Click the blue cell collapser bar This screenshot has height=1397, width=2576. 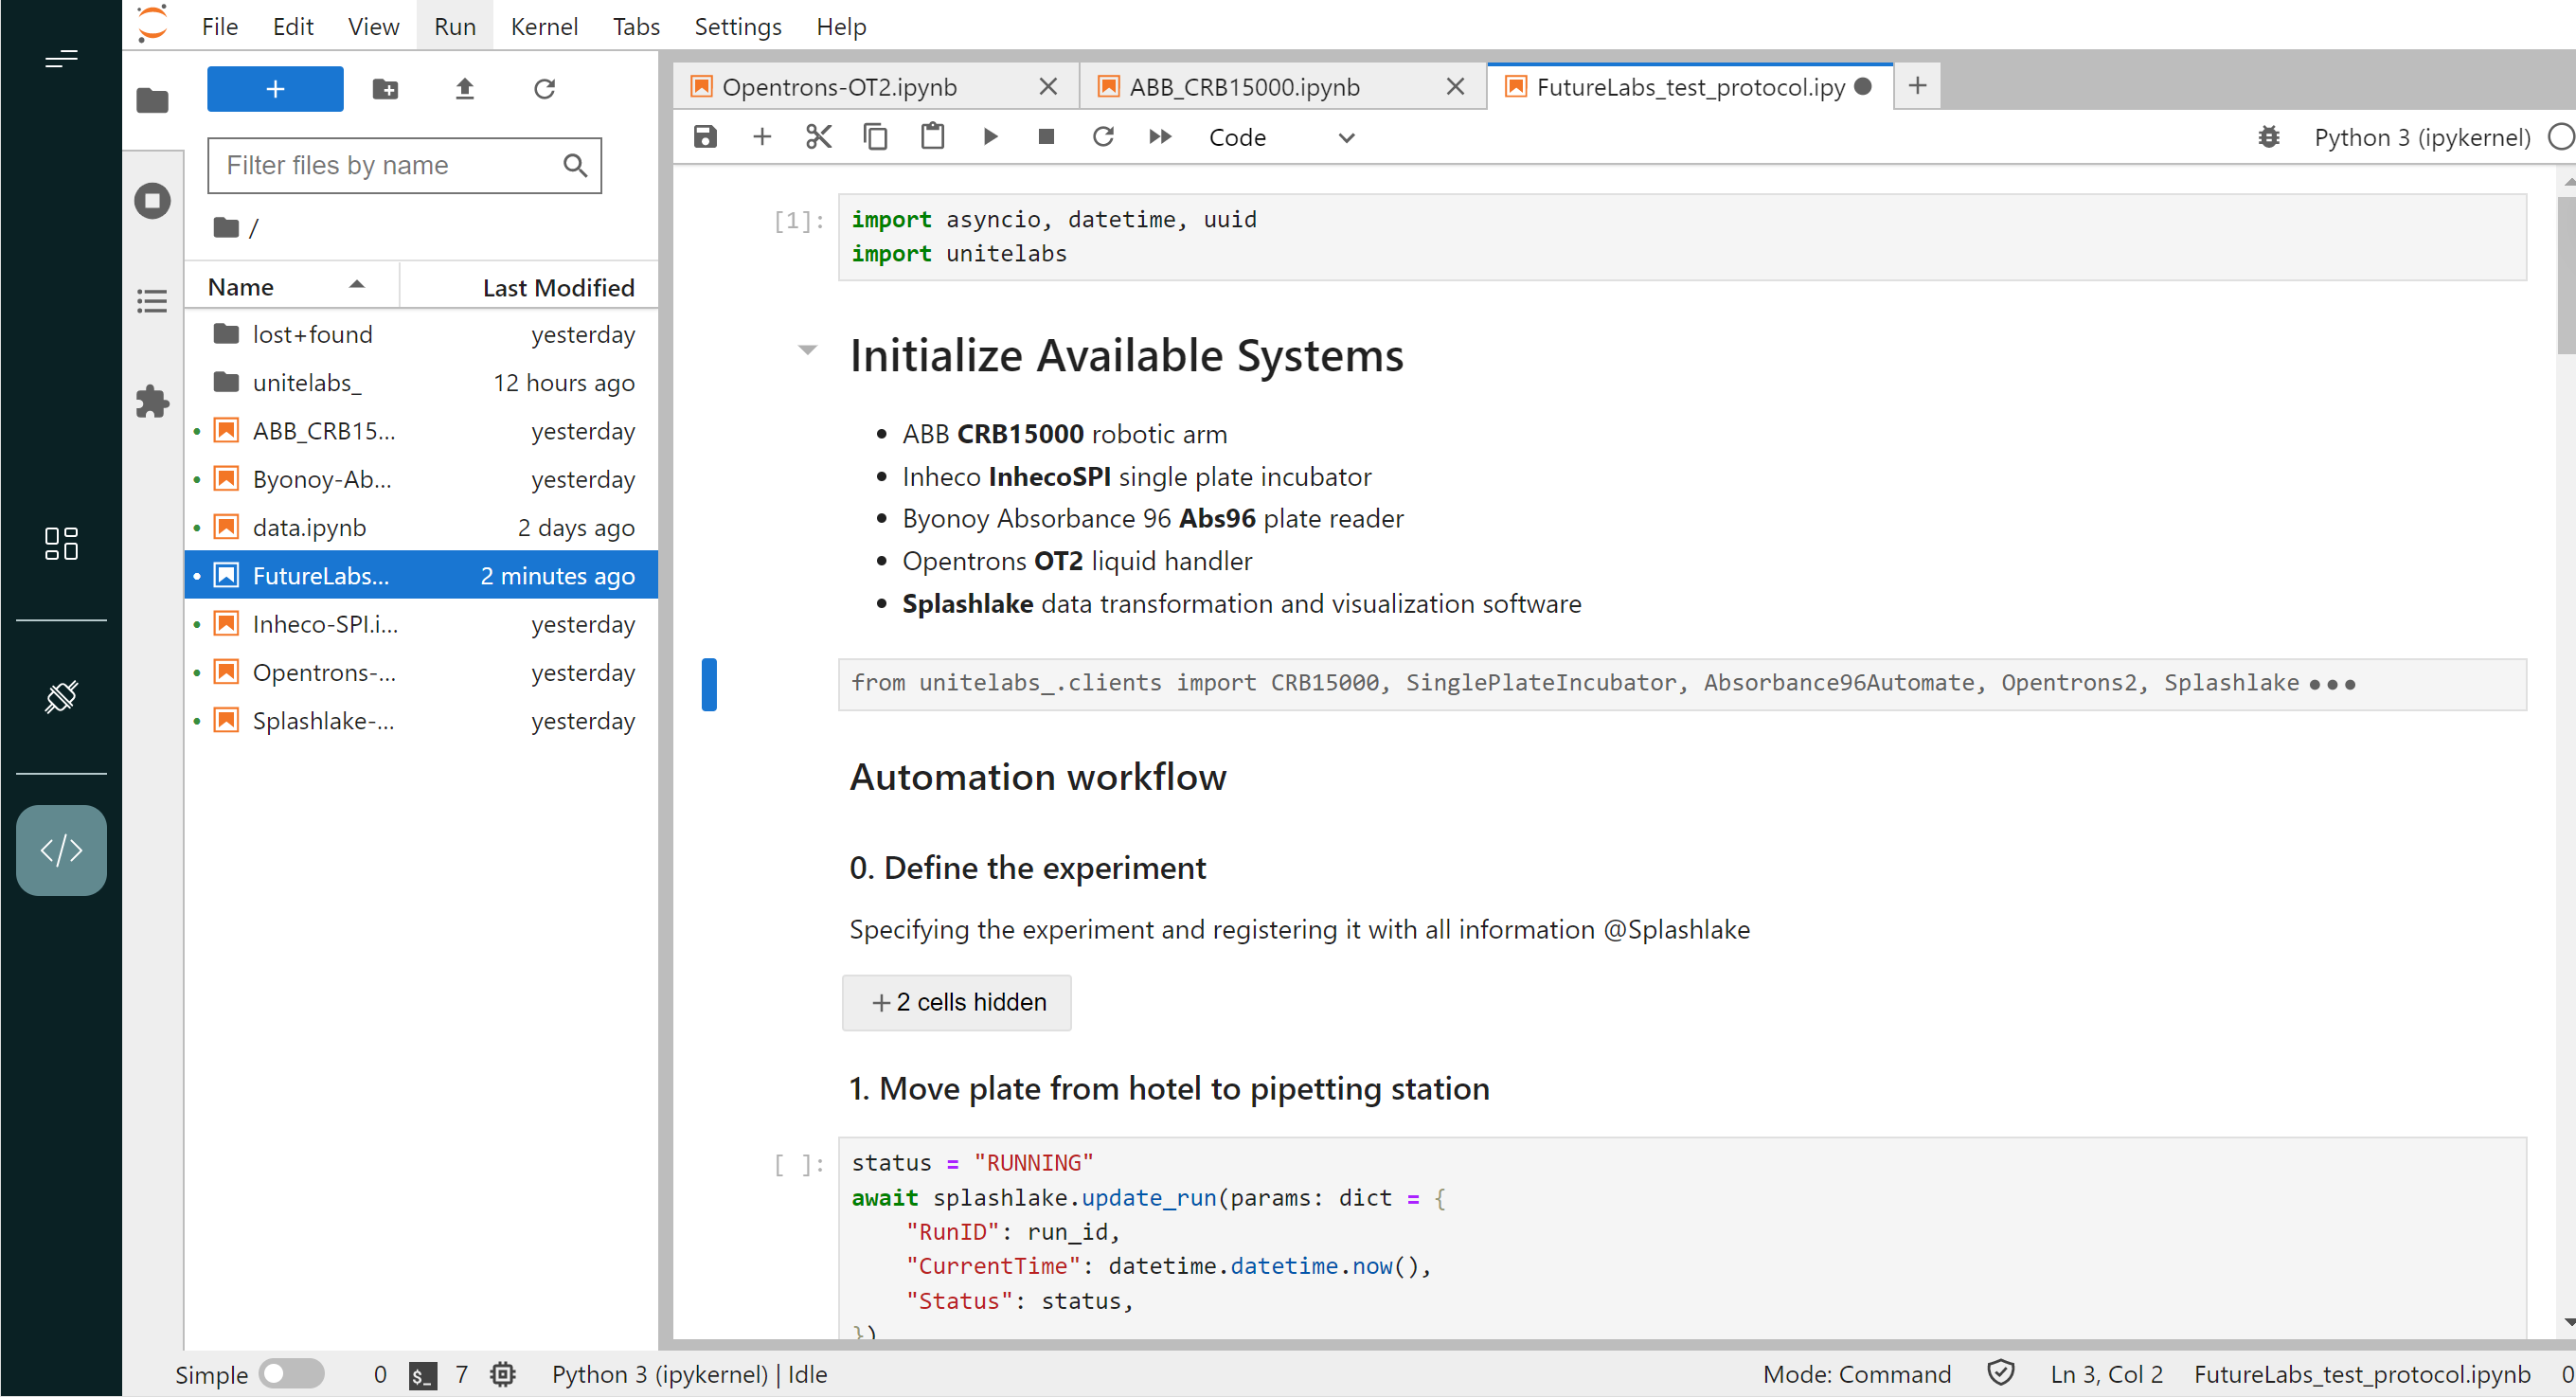click(709, 684)
